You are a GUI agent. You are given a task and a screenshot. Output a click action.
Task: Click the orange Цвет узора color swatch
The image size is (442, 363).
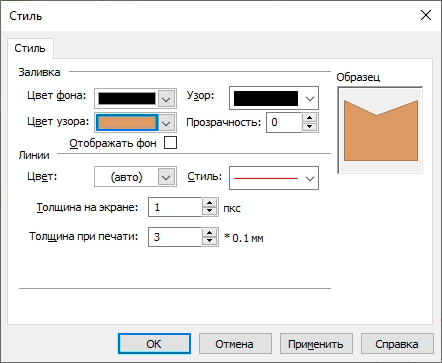[x=127, y=123]
